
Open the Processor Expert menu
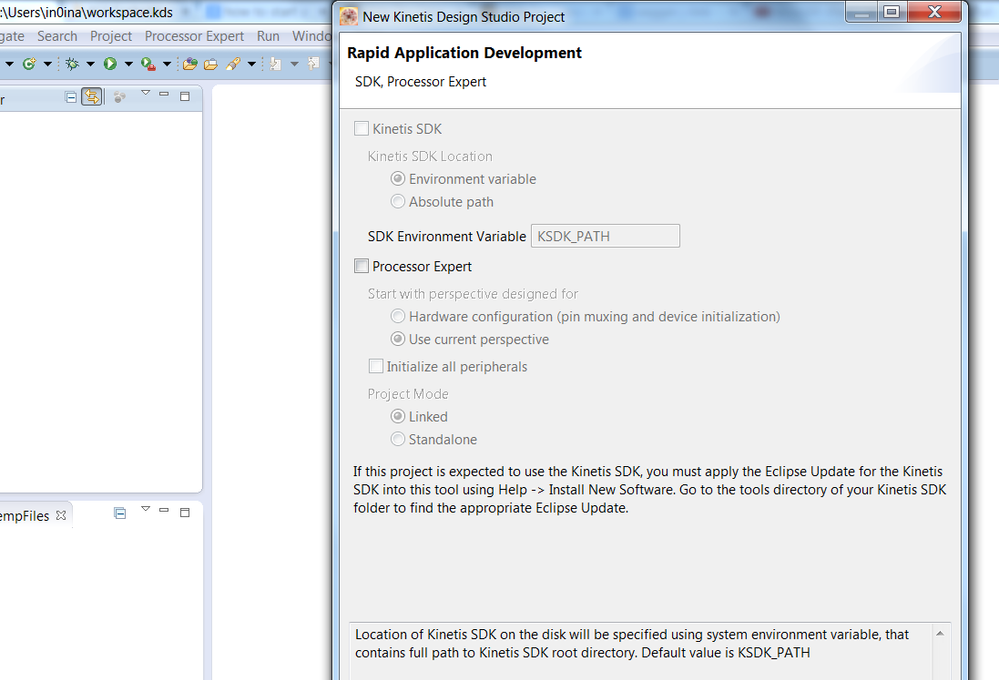coord(194,36)
